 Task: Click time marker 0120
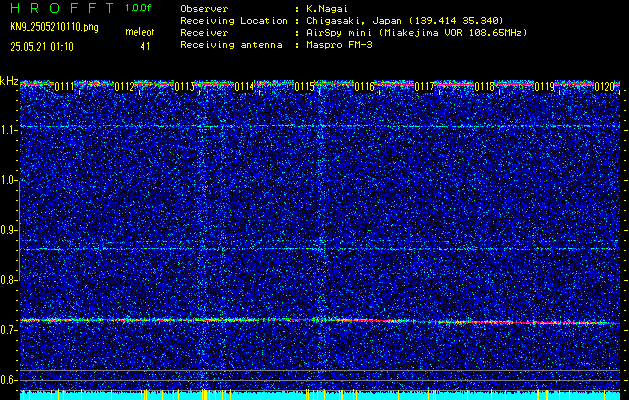coord(604,87)
